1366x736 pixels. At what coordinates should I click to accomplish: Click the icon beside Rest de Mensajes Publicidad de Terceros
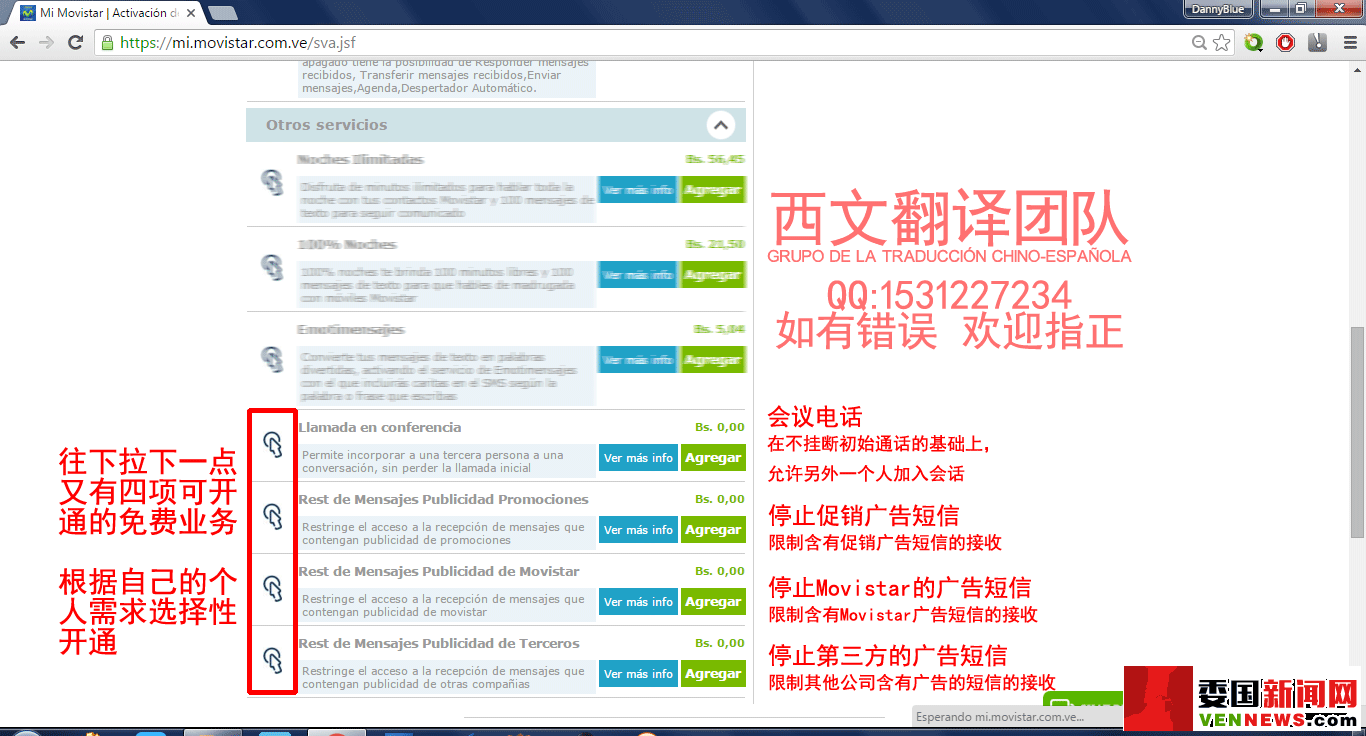click(272, 660)
